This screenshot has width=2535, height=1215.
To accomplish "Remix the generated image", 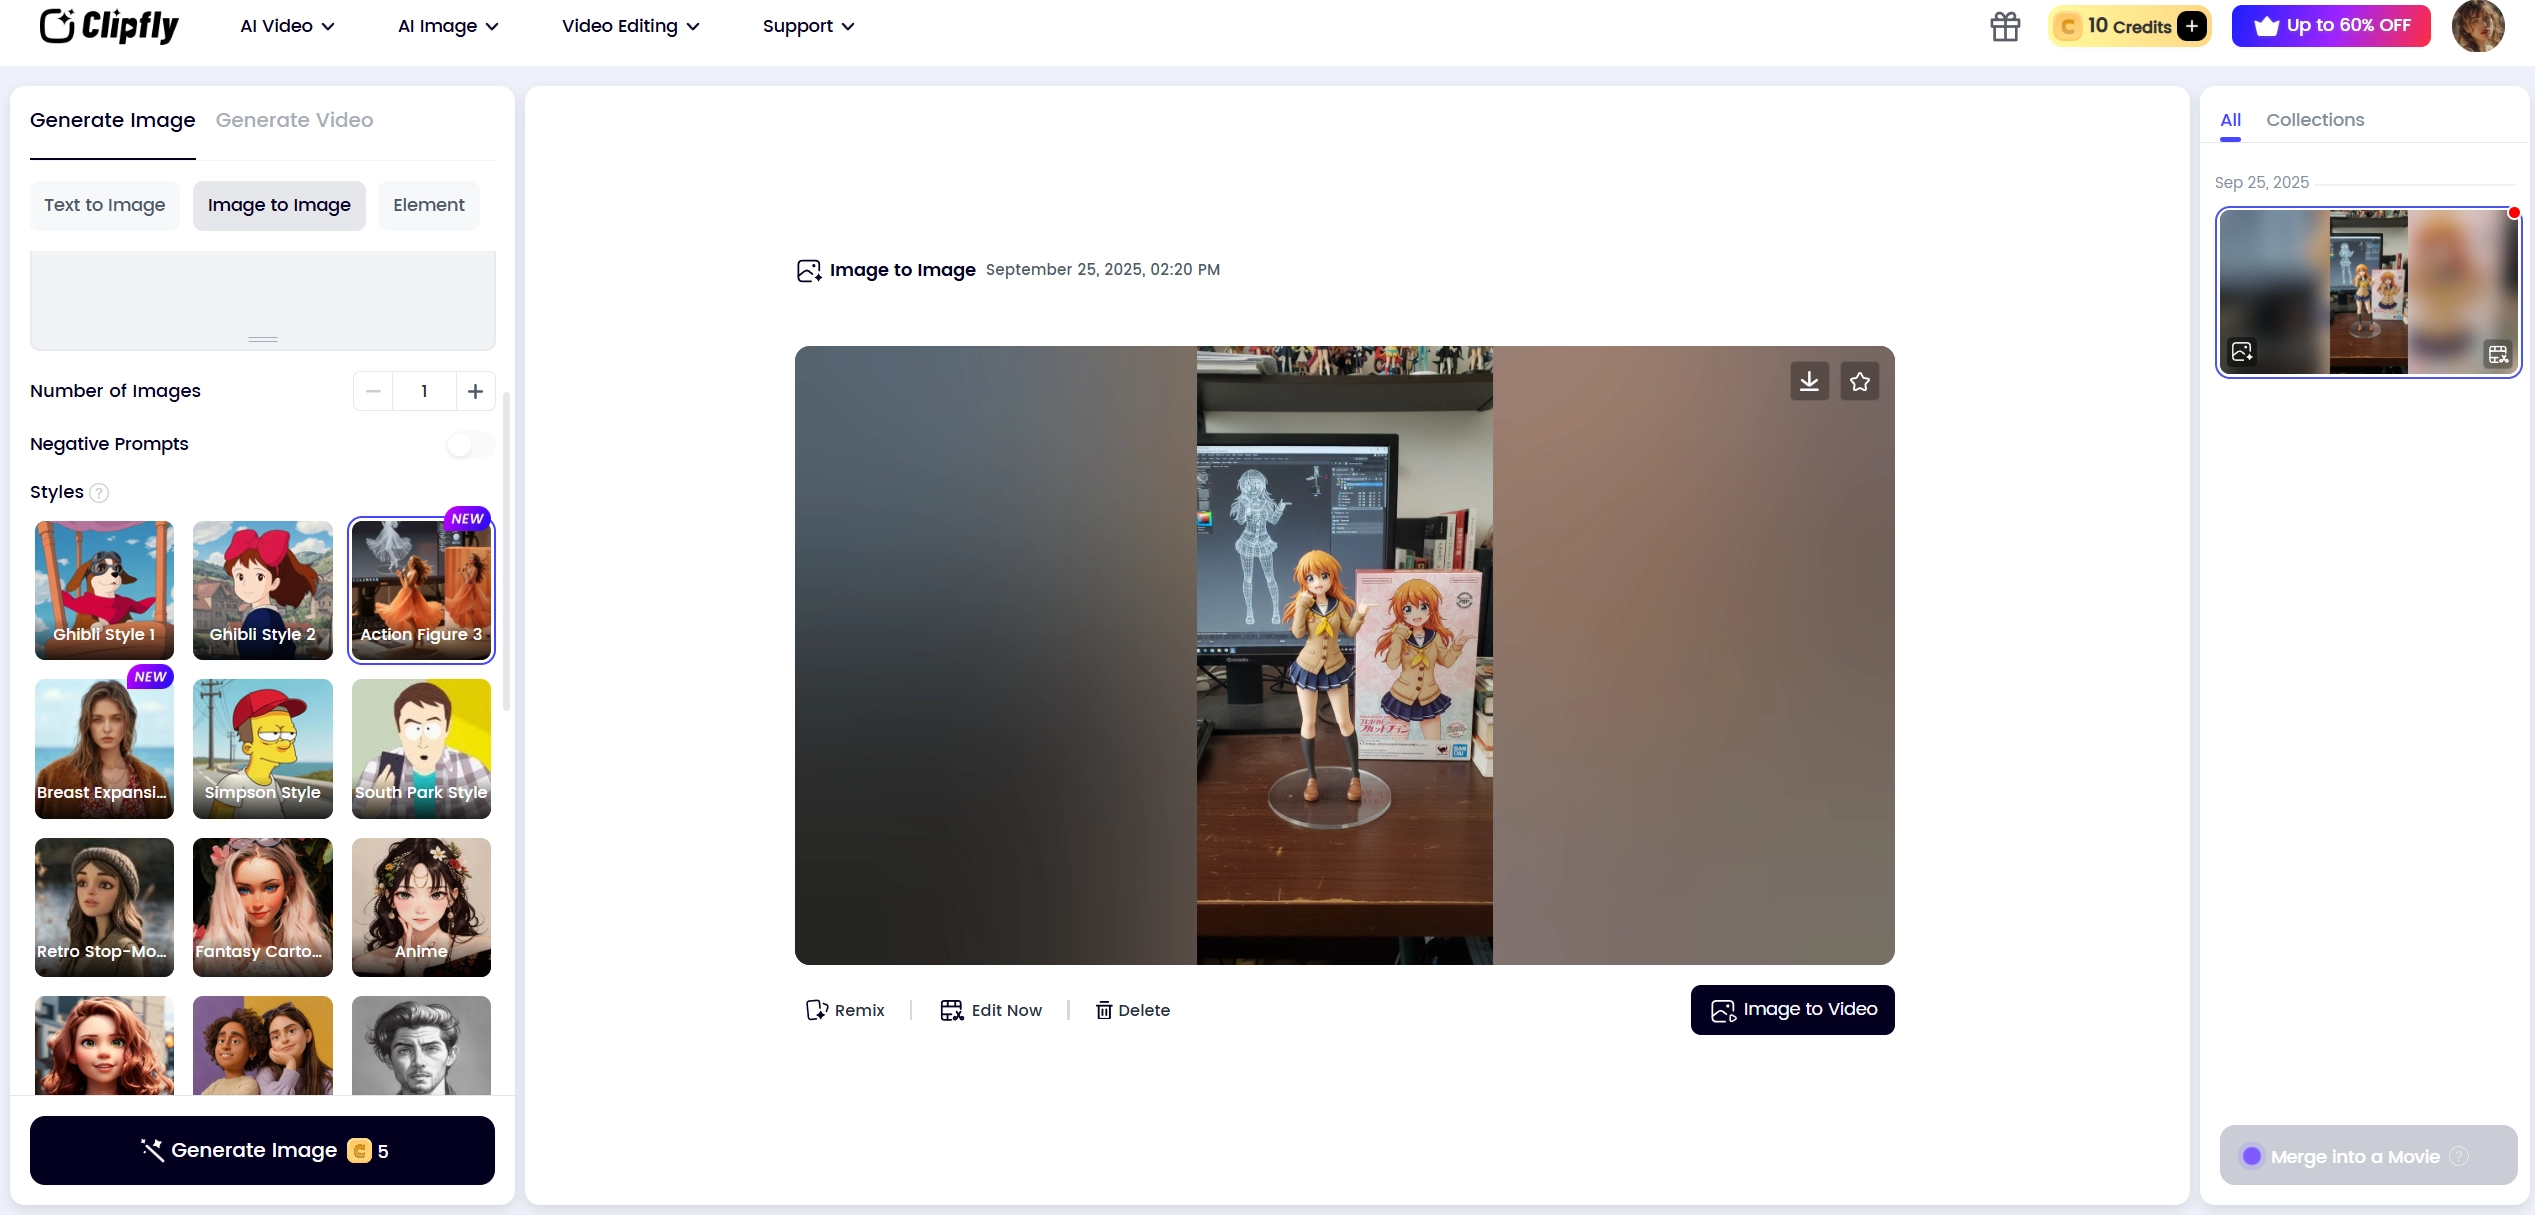I will 845,1010.
